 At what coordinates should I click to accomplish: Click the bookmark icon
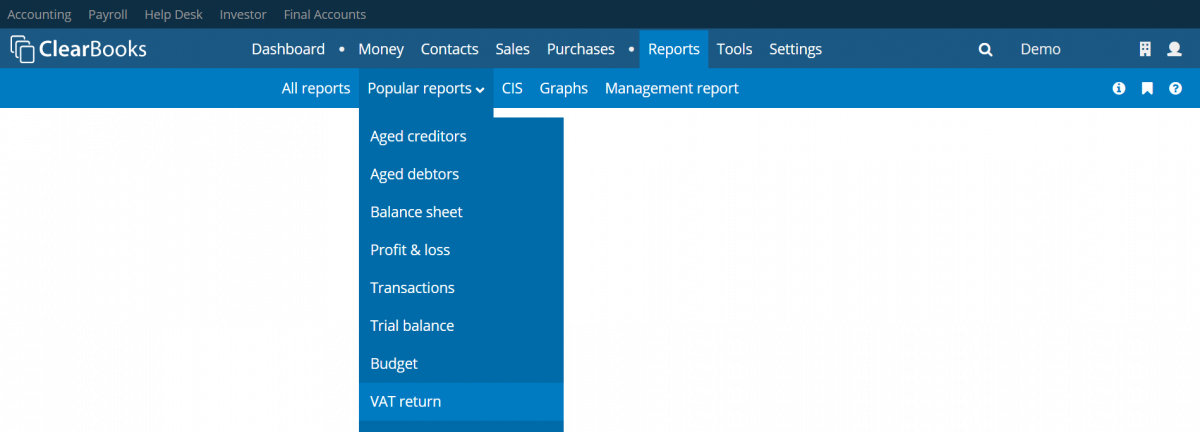(x=1147, y=88)
